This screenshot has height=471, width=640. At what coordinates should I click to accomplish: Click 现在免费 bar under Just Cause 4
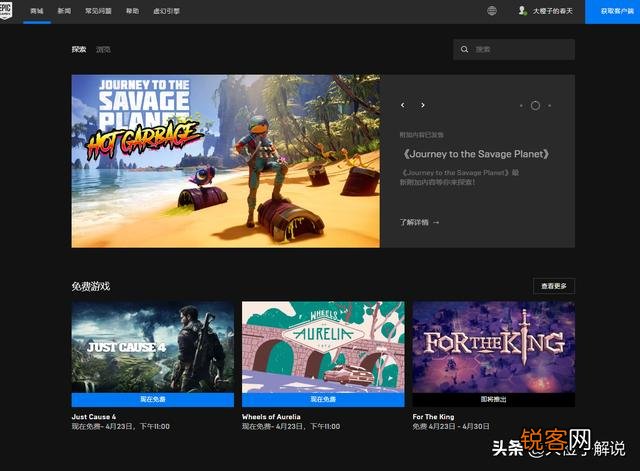click(153, 399)
